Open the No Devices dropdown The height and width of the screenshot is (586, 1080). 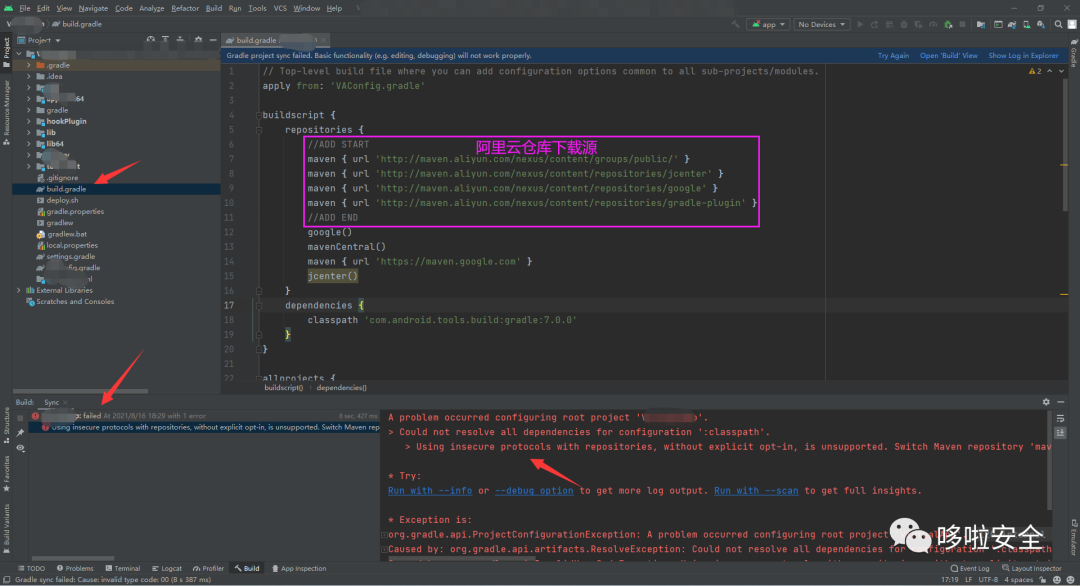(x=821, y=24)
